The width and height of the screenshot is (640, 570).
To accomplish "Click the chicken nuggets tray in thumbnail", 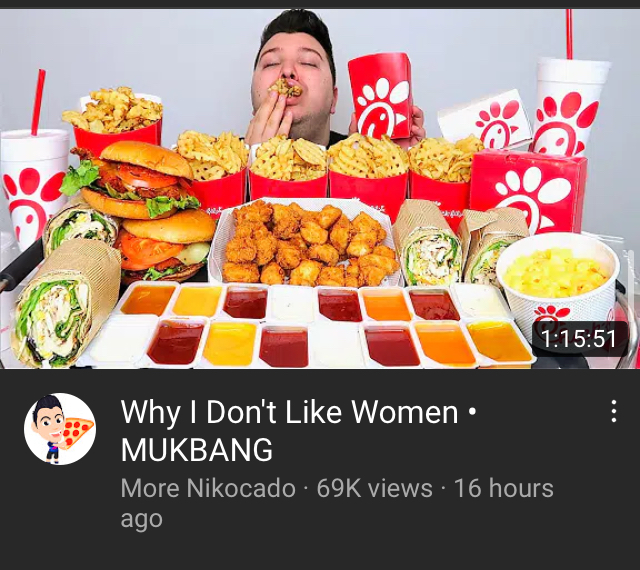I will (304, 243).
